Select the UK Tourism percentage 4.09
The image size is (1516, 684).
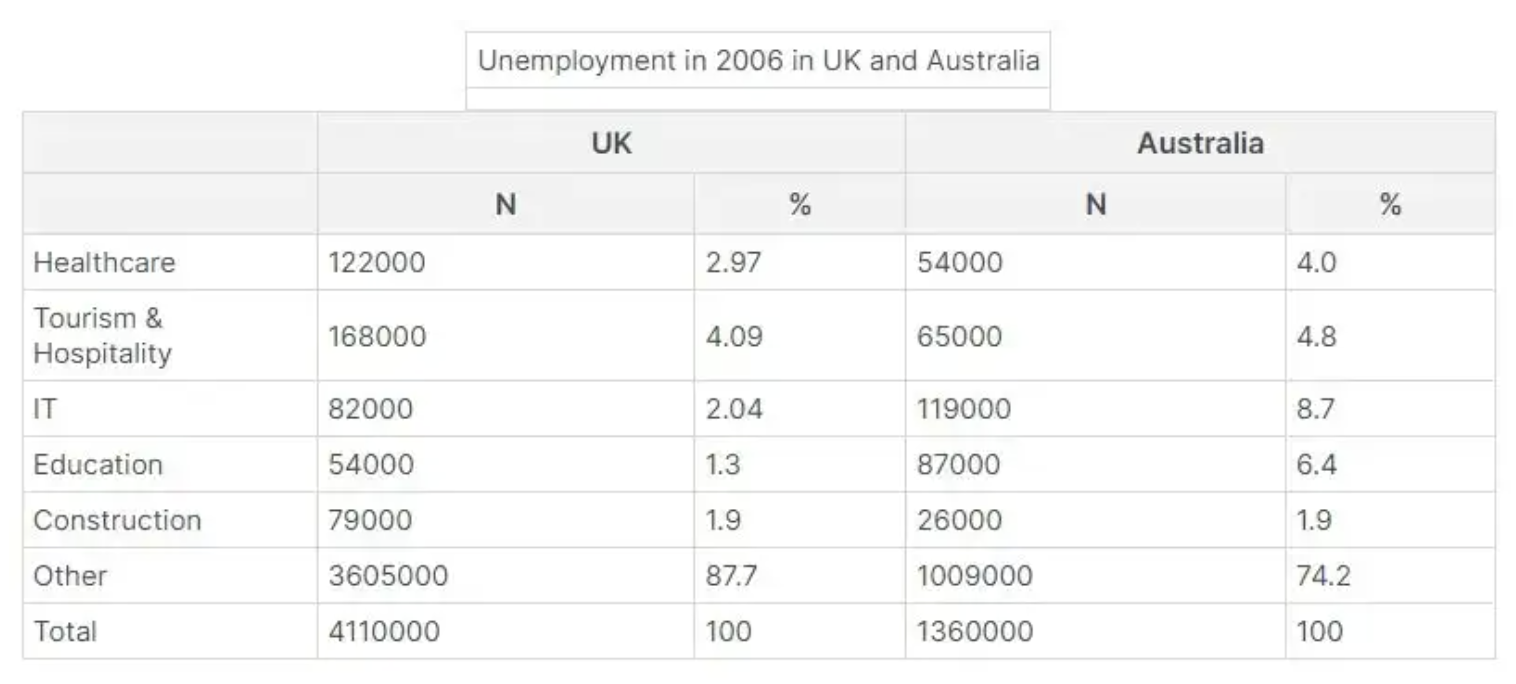coord(734,336)
